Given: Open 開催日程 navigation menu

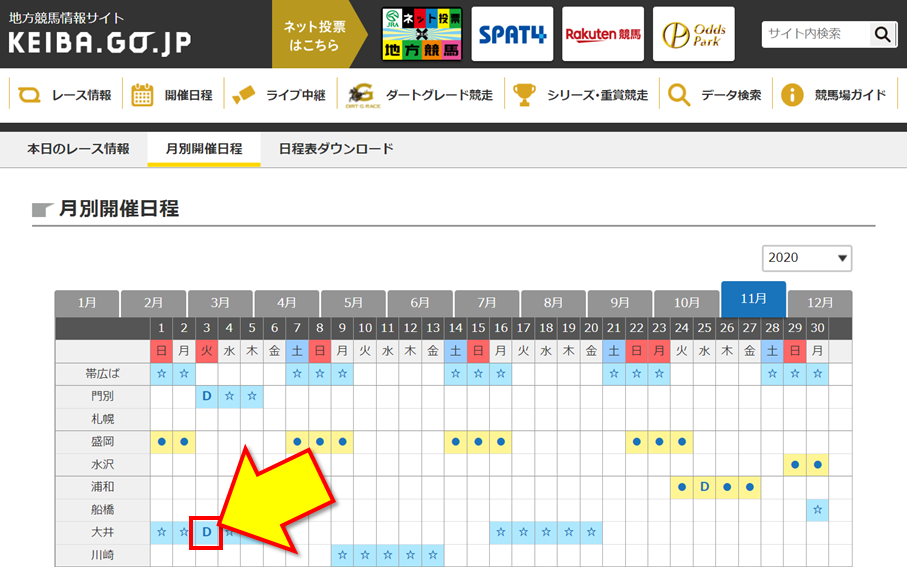Looking at the screenshot, I should (x=174, y=95).
